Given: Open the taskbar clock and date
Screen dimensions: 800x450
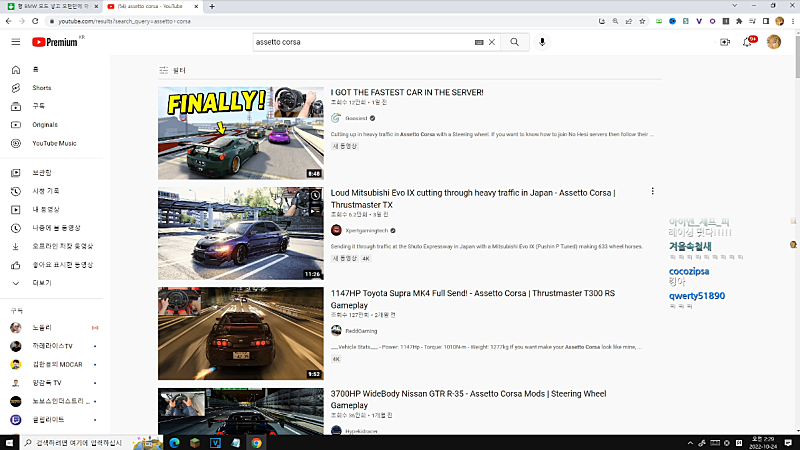Looking at the screenshot, I should (763, 442).
